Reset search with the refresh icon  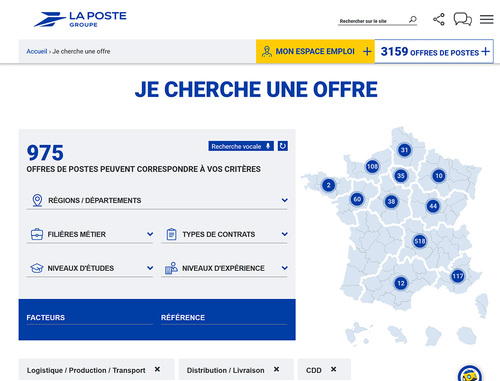coord(283,146)
